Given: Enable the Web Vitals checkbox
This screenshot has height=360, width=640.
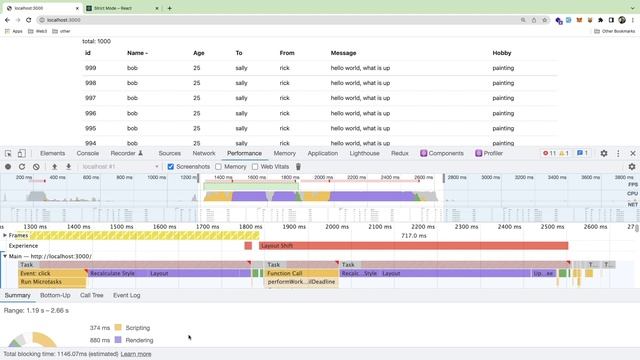Looking at the screenshot, I should [255, 167].
